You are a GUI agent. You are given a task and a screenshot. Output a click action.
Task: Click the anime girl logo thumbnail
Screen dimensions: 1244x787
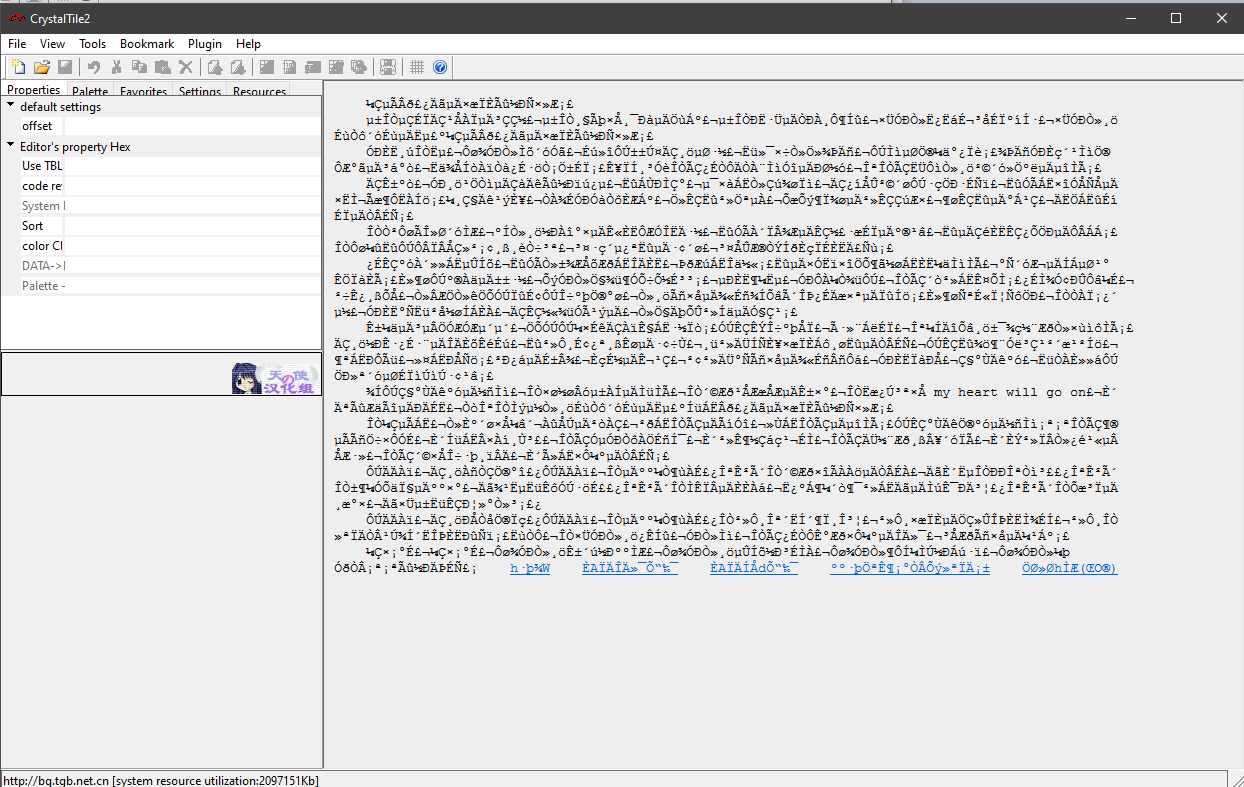[275, 378]
